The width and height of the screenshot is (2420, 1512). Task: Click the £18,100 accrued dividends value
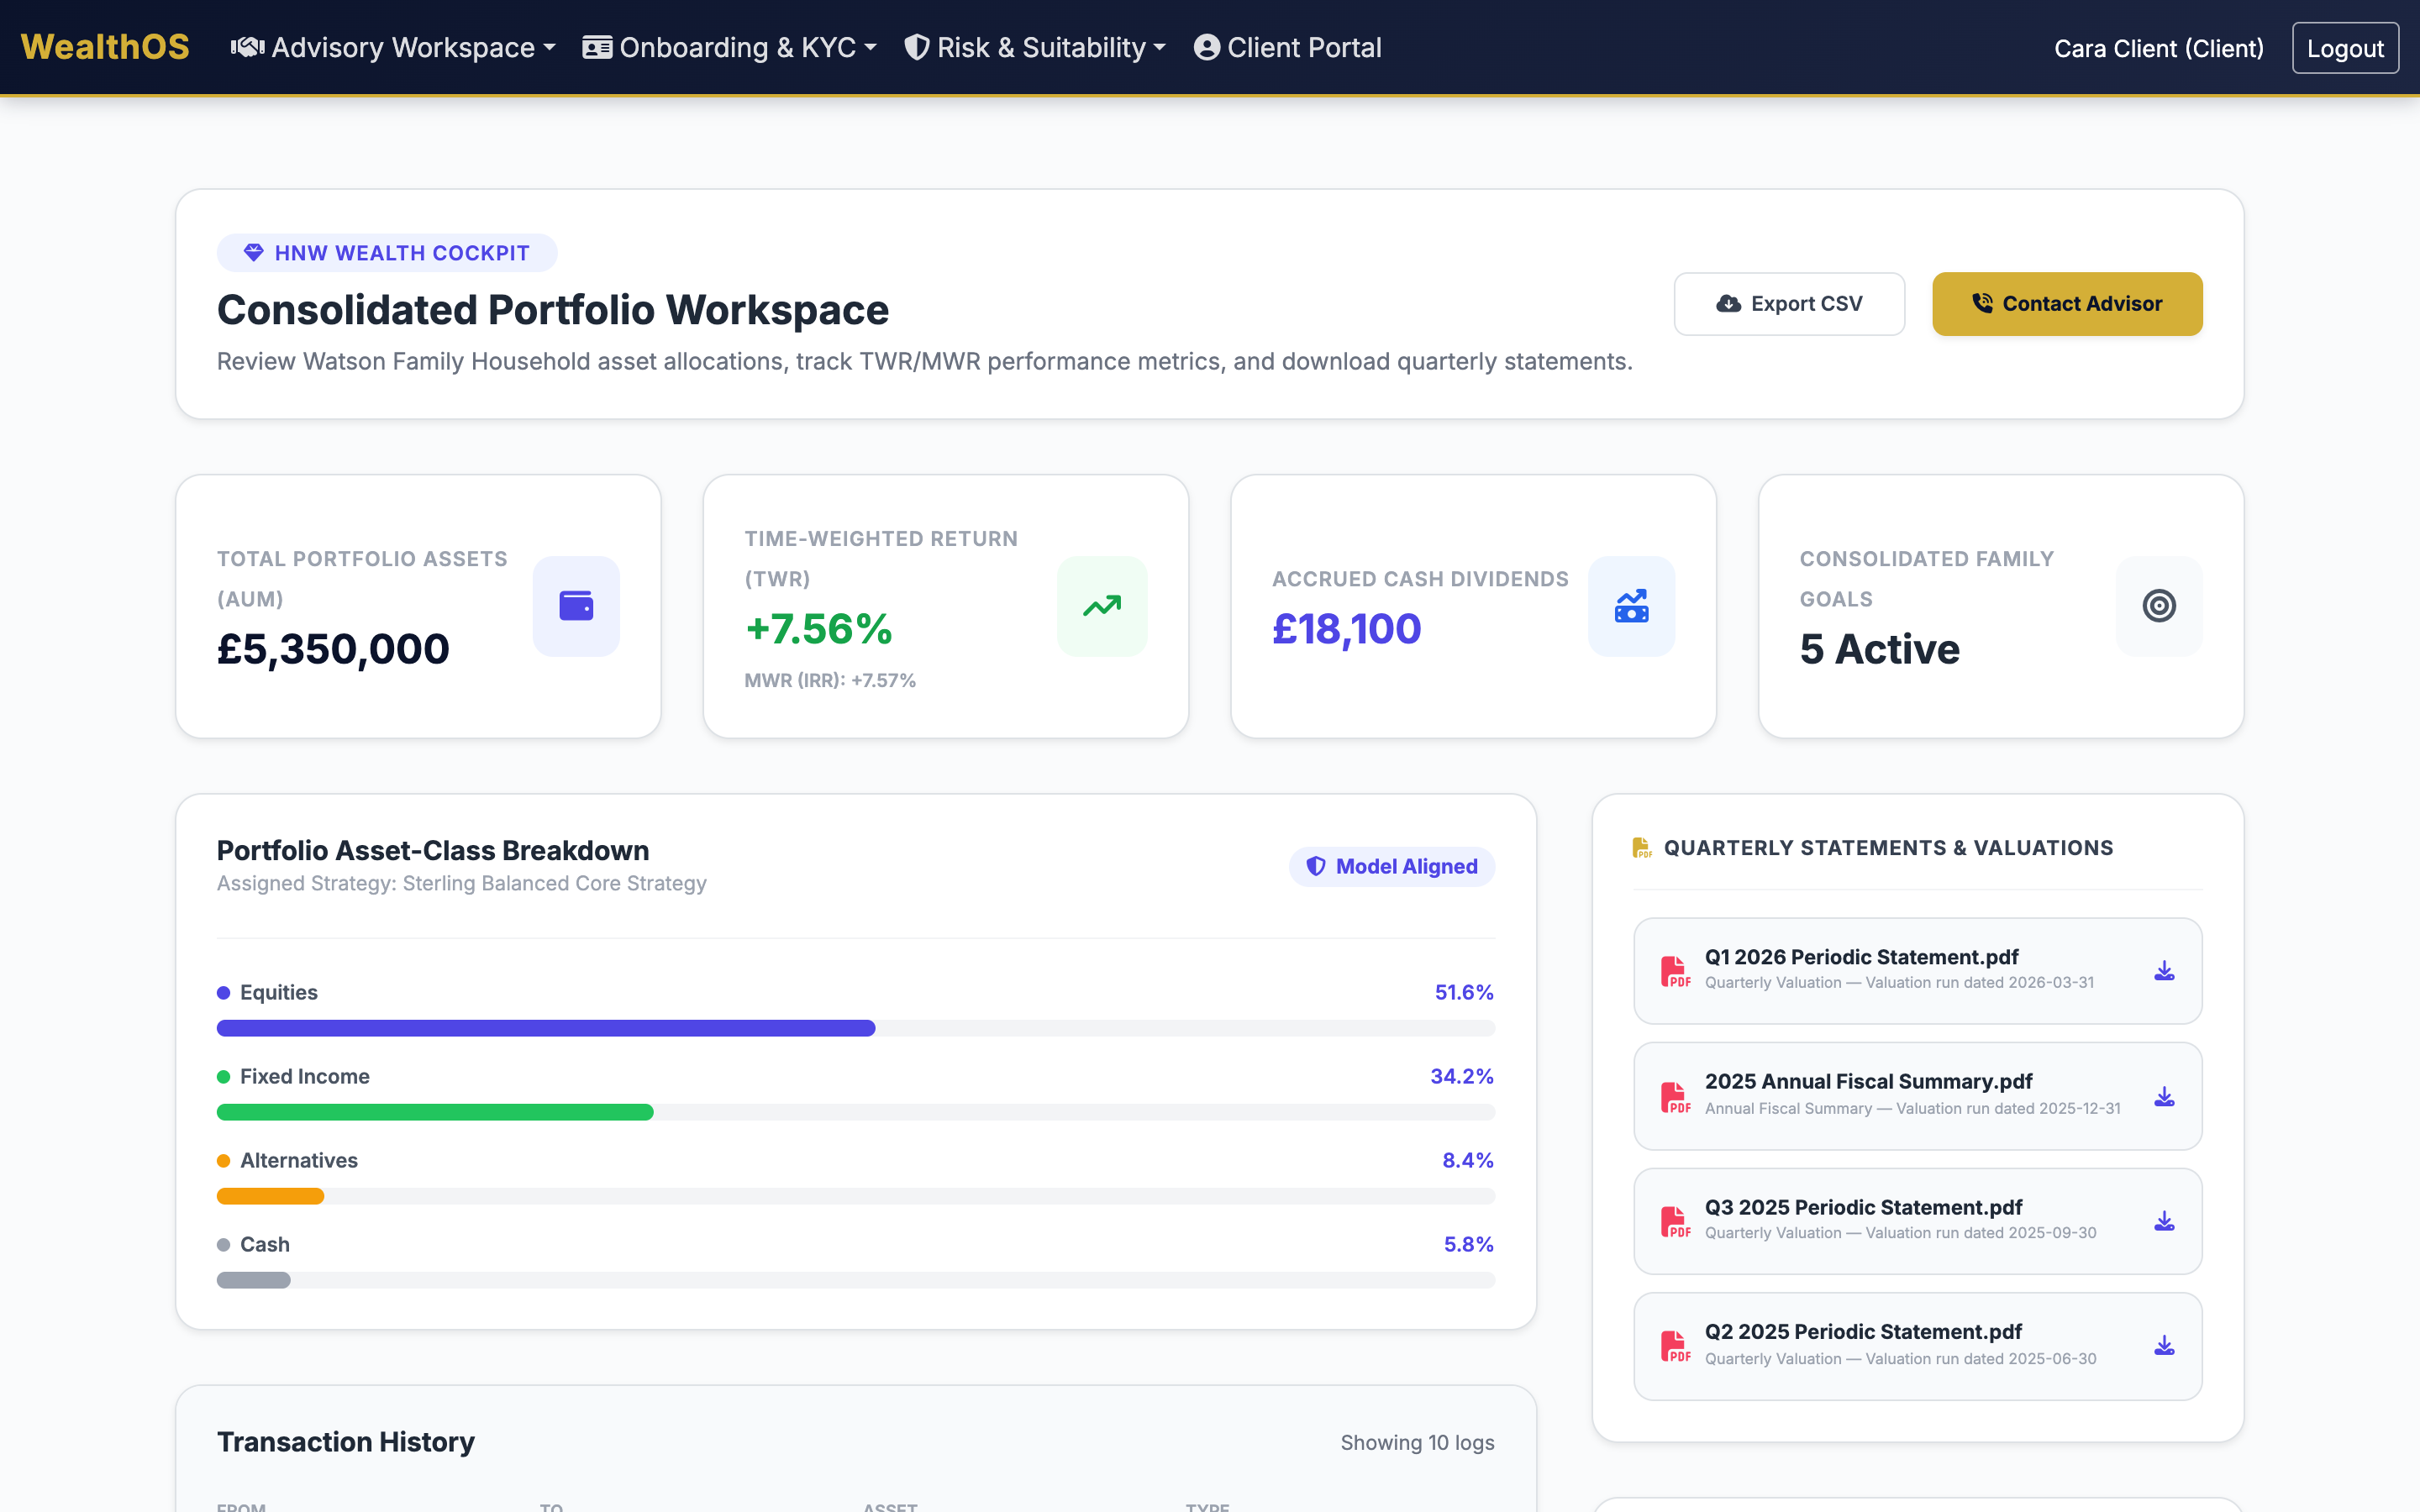1346,629
